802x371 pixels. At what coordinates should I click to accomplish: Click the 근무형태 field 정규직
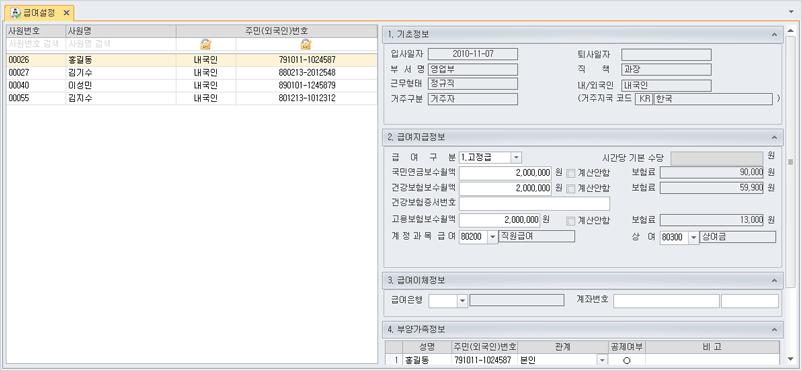[x=473, y=83]
